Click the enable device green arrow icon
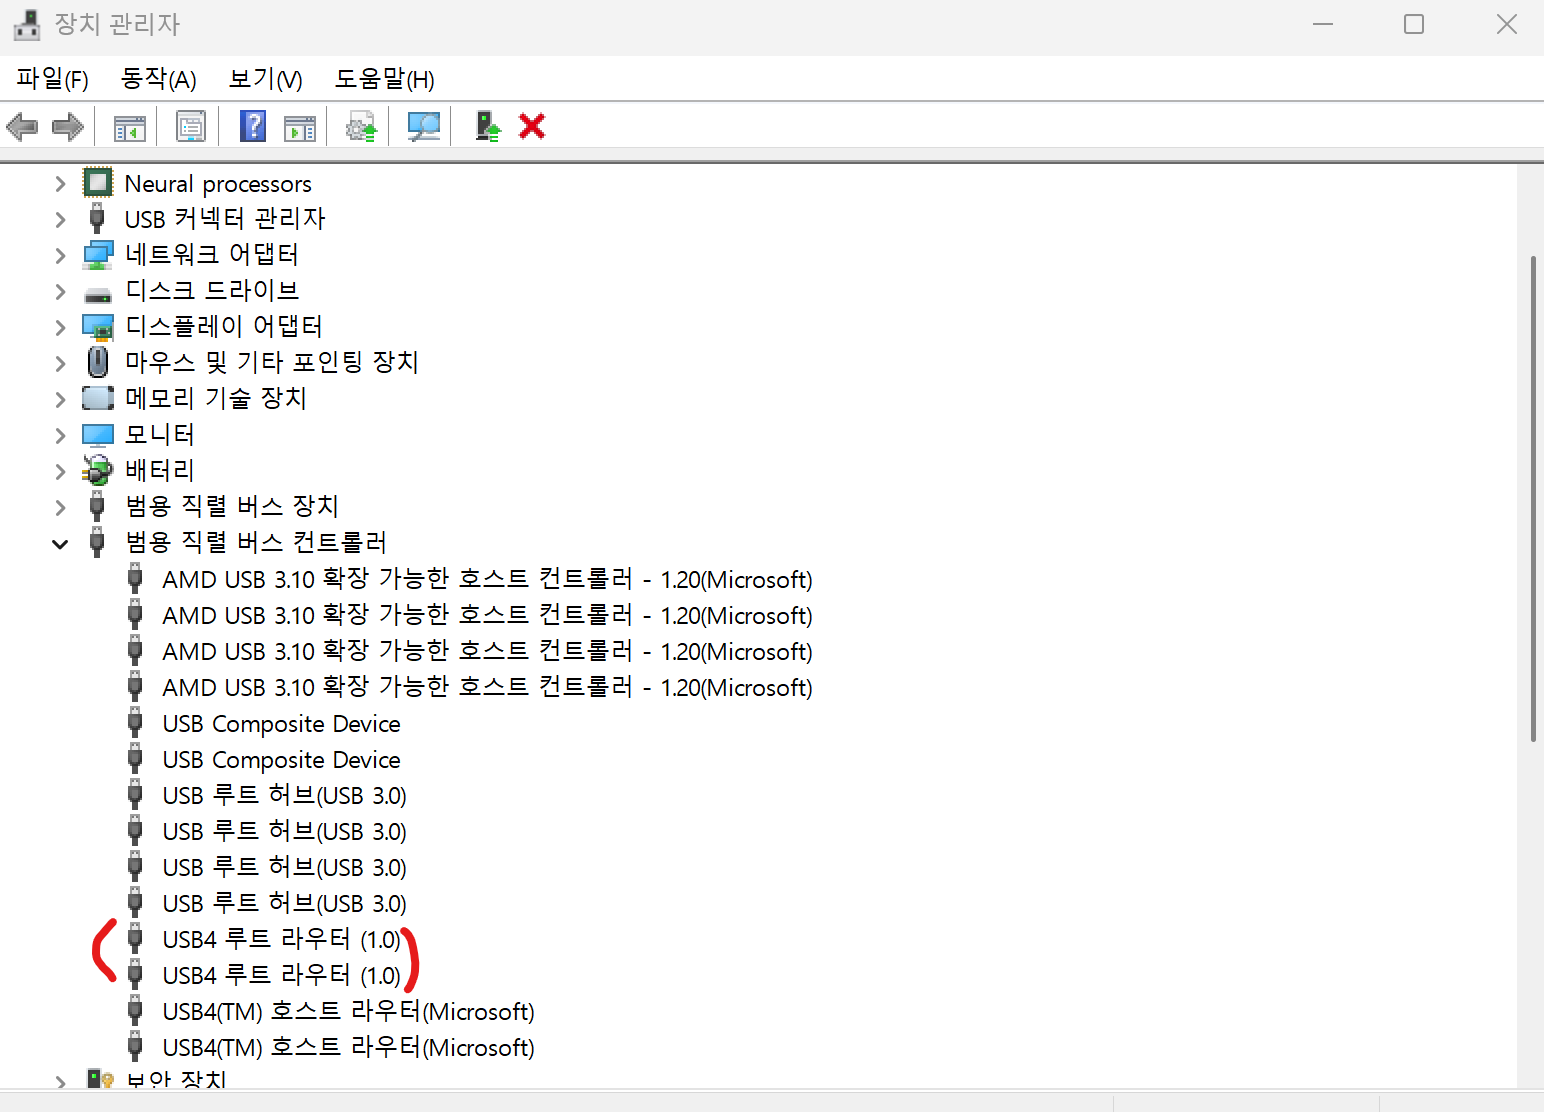 point(487,126)
